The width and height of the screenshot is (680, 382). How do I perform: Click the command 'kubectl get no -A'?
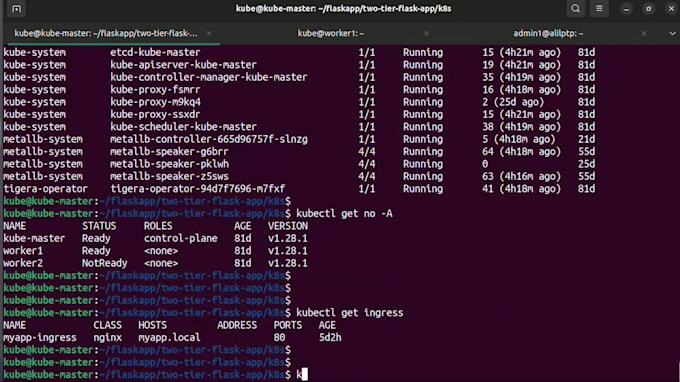click(344, 214)
